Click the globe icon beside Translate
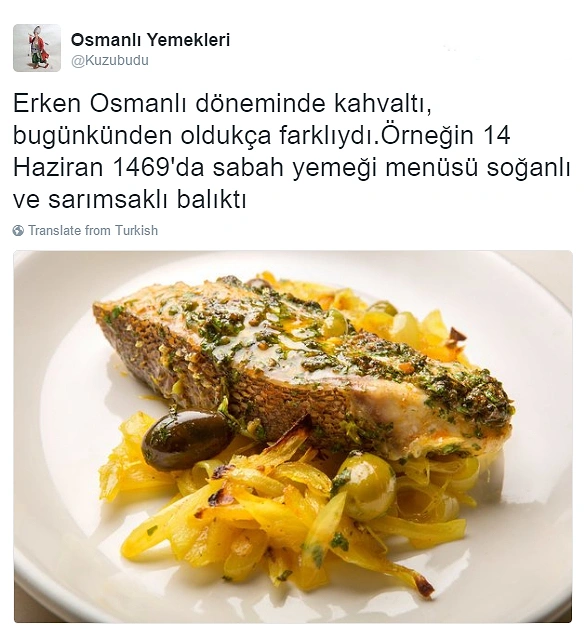Screen dimensions: 587x629 [x=18, y=231]
